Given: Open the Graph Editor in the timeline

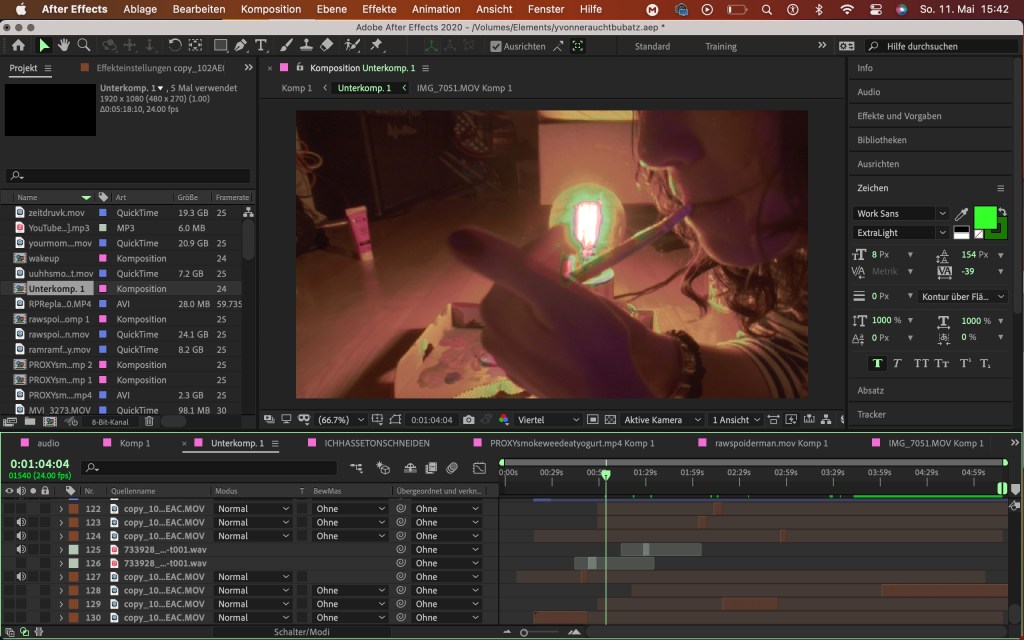Looking at the screenshot, I should pyautogui.click(x=479, y=467).
